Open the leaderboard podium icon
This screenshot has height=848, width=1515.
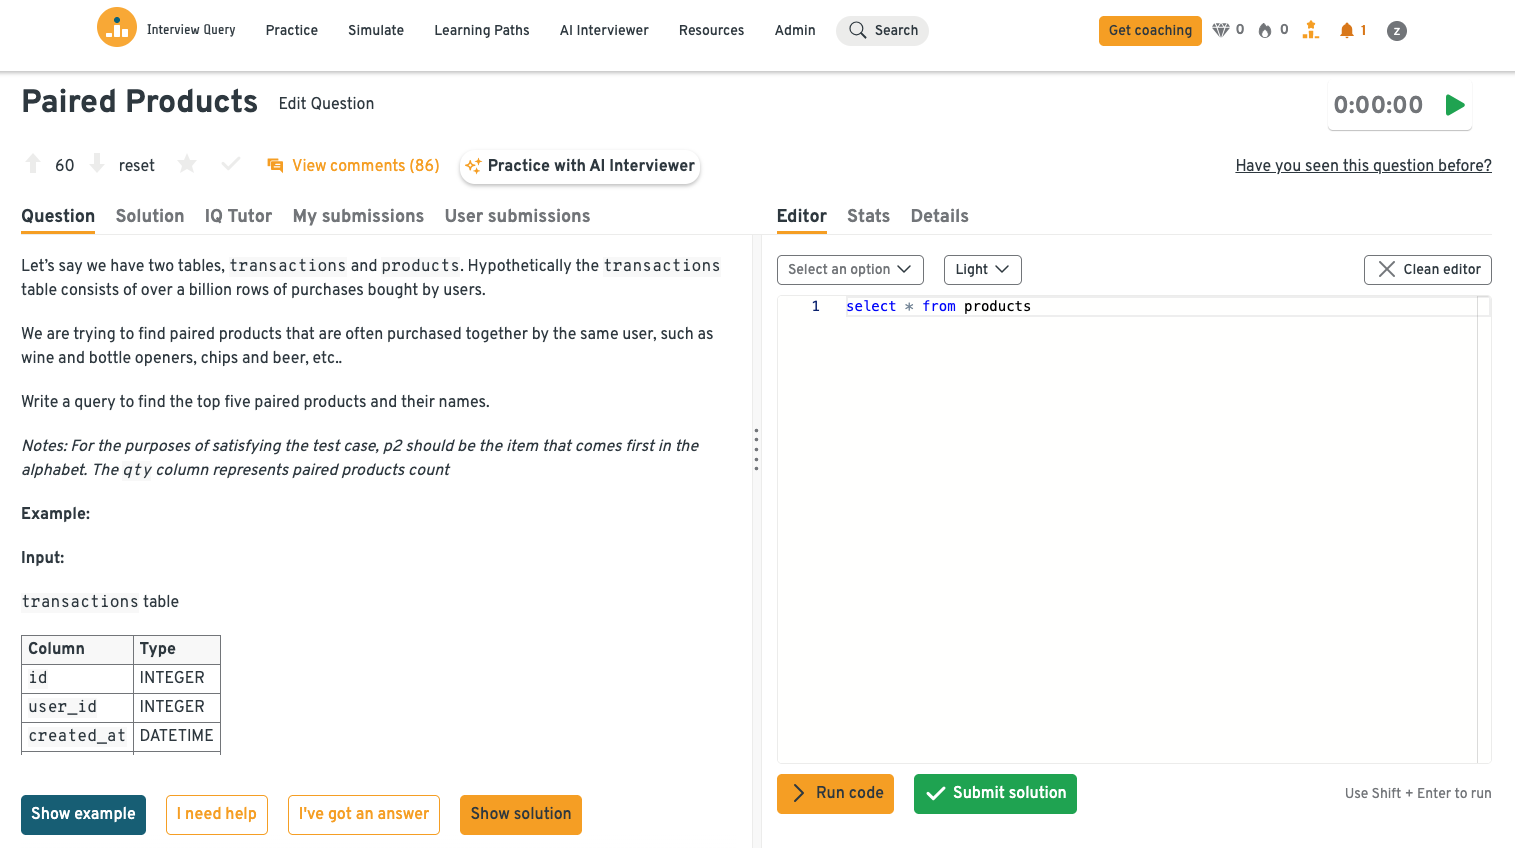1310,30
